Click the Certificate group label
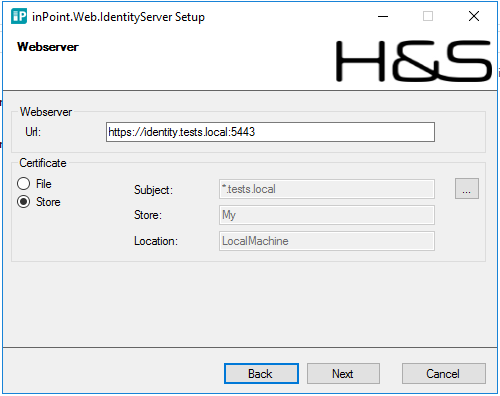 (x=43, y=163)
